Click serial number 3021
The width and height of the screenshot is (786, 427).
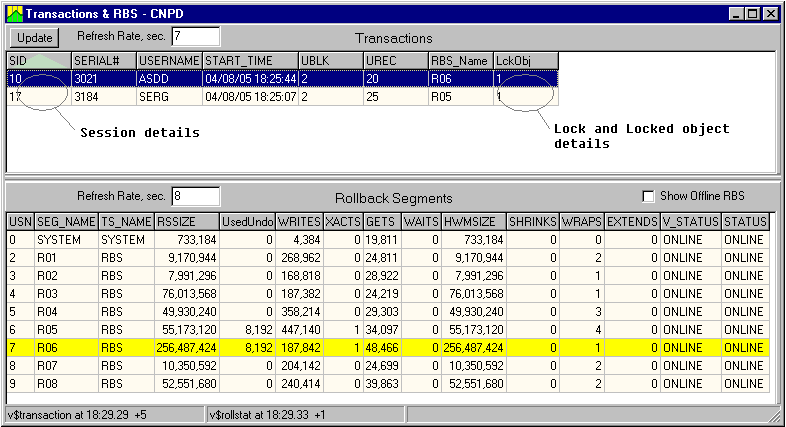tap(104, 79)
